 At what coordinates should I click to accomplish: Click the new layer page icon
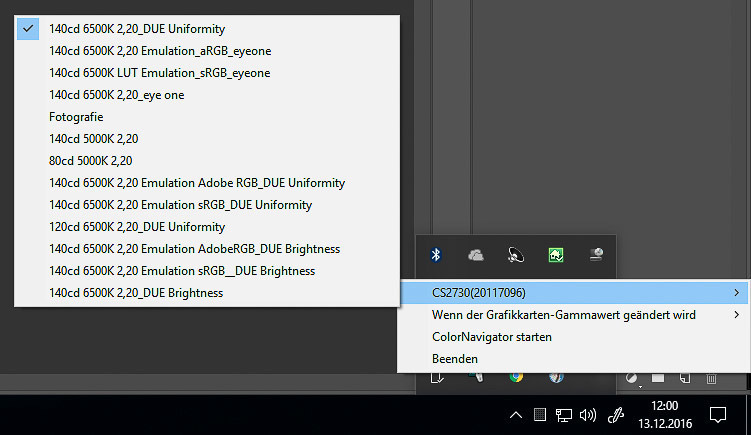(x=685, y=378)
